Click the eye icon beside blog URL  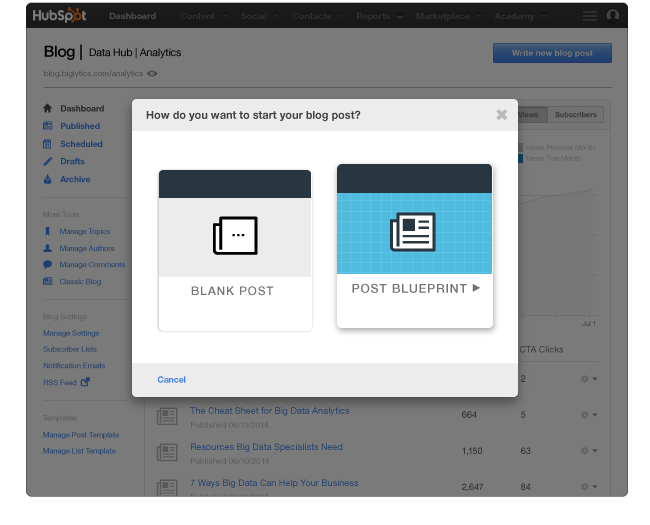point(152,73)
